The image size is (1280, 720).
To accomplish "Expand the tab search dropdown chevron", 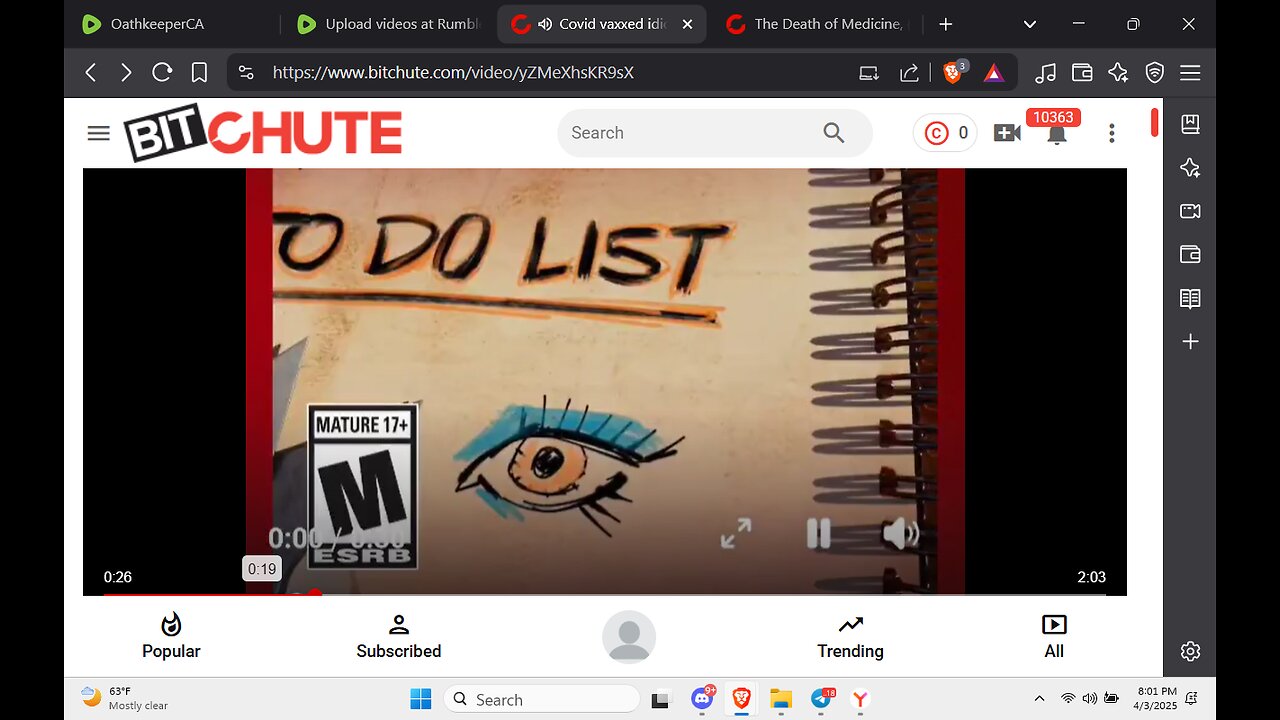I will click(x=1030, y=24).
